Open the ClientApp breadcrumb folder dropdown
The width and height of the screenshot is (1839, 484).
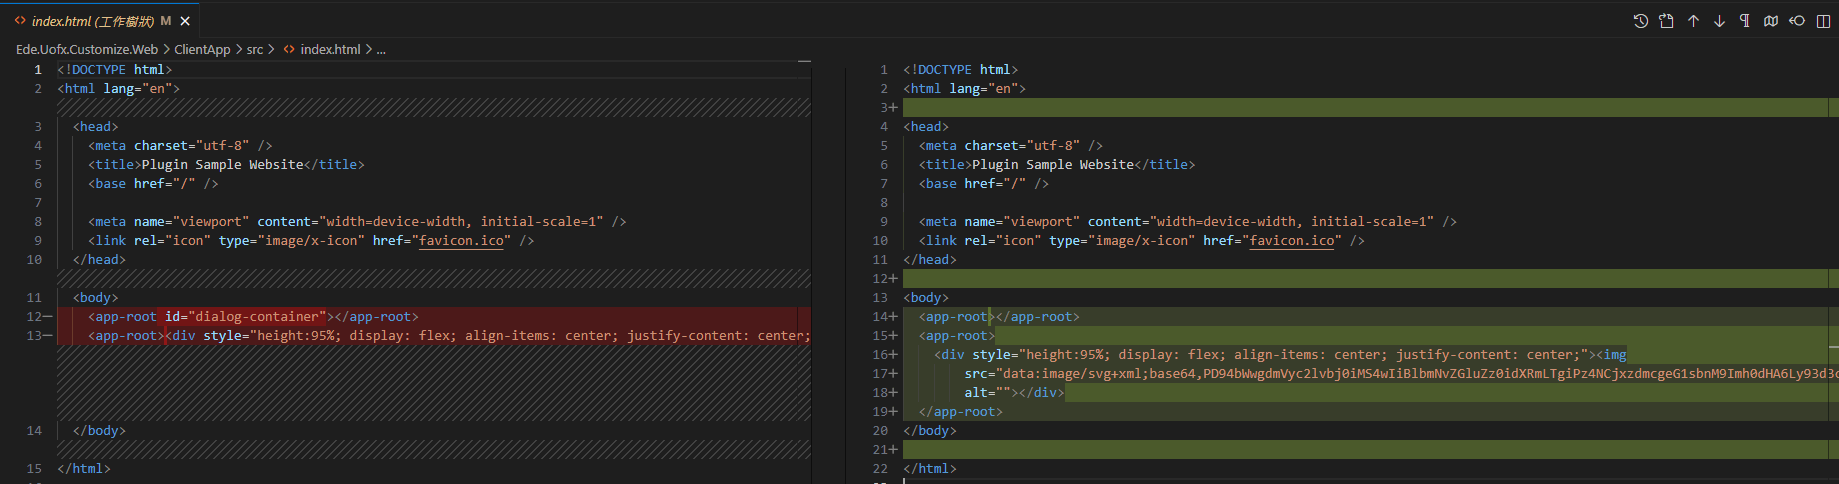click(202, 49)
